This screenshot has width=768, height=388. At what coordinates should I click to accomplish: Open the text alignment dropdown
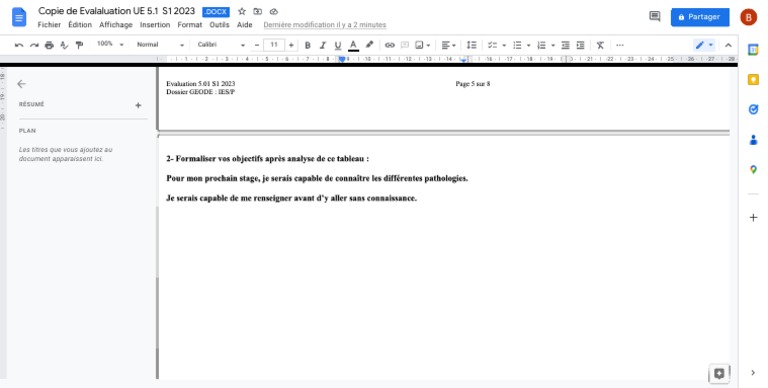click(448, 45)
